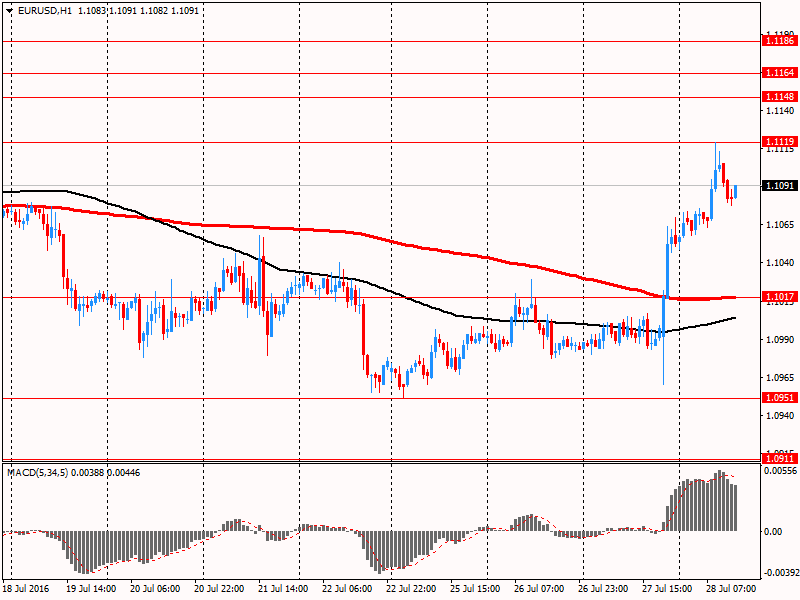800x600 pixels.
Task: Click the 22 Jul 22:00 time axis label
Action: [411, 589]
